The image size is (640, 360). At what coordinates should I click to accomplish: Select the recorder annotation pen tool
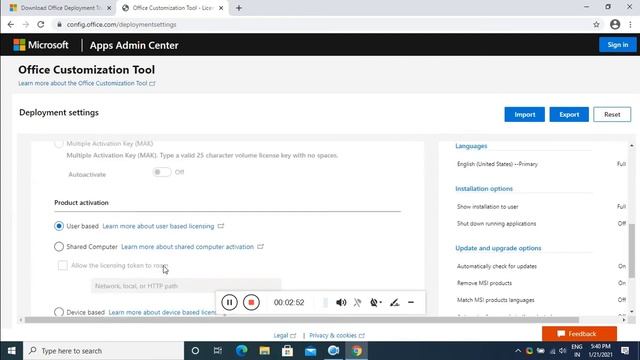(394, 302)
